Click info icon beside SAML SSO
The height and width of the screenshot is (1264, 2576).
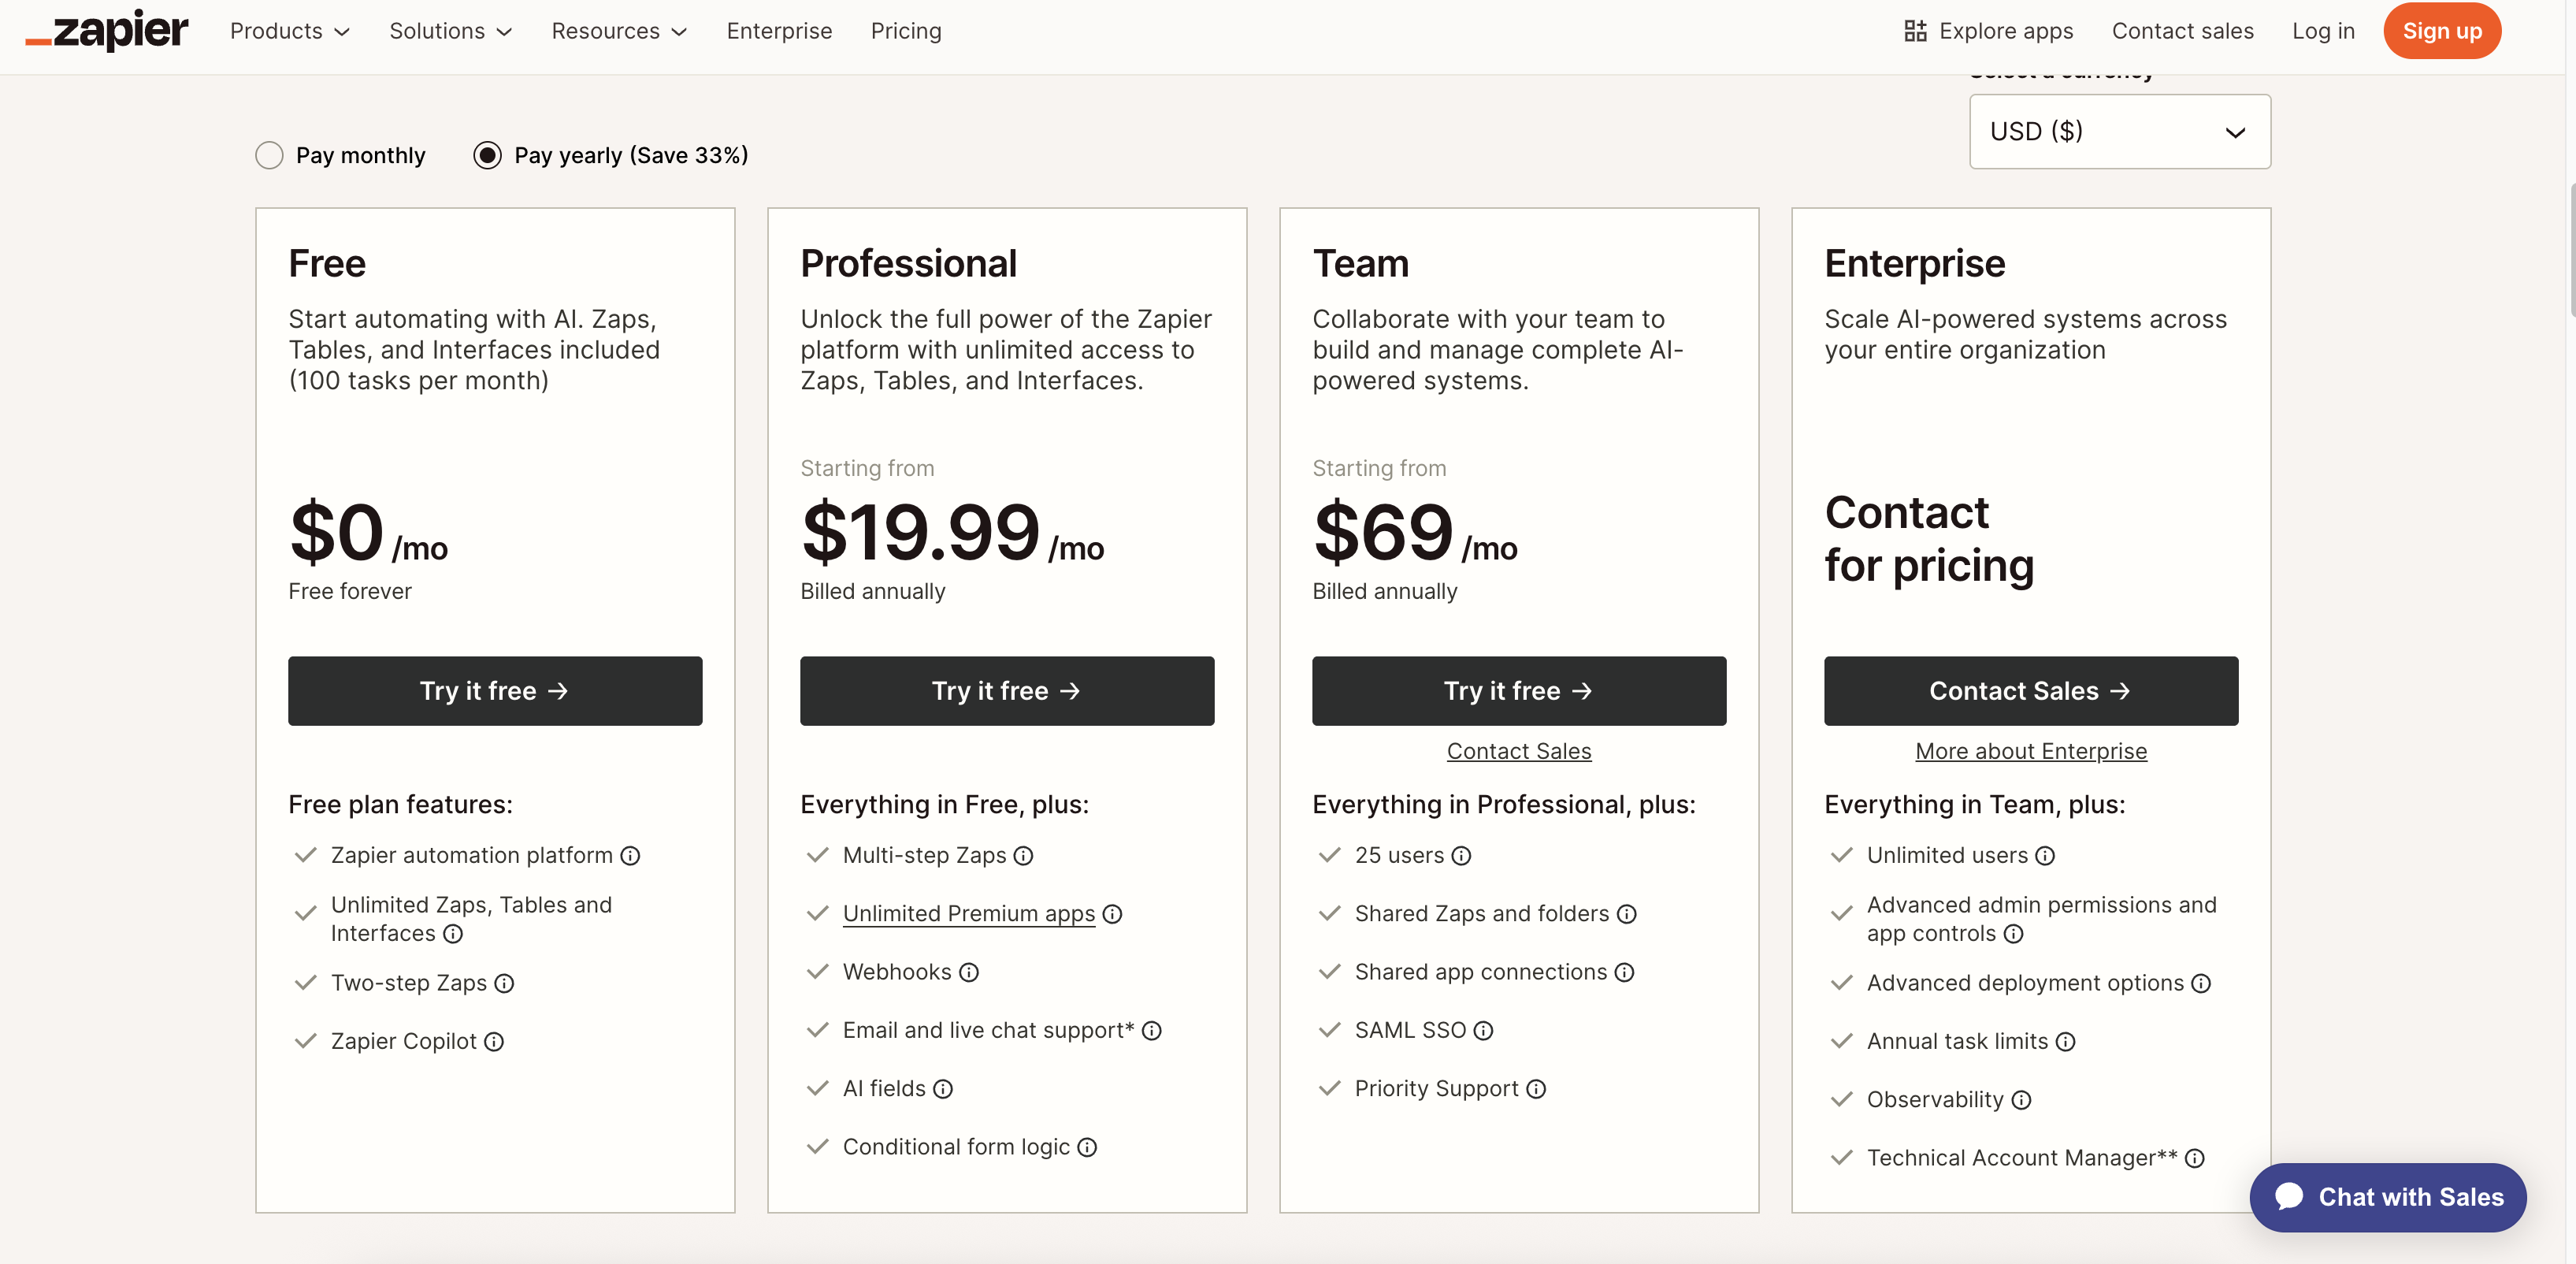point(1483,1031)
